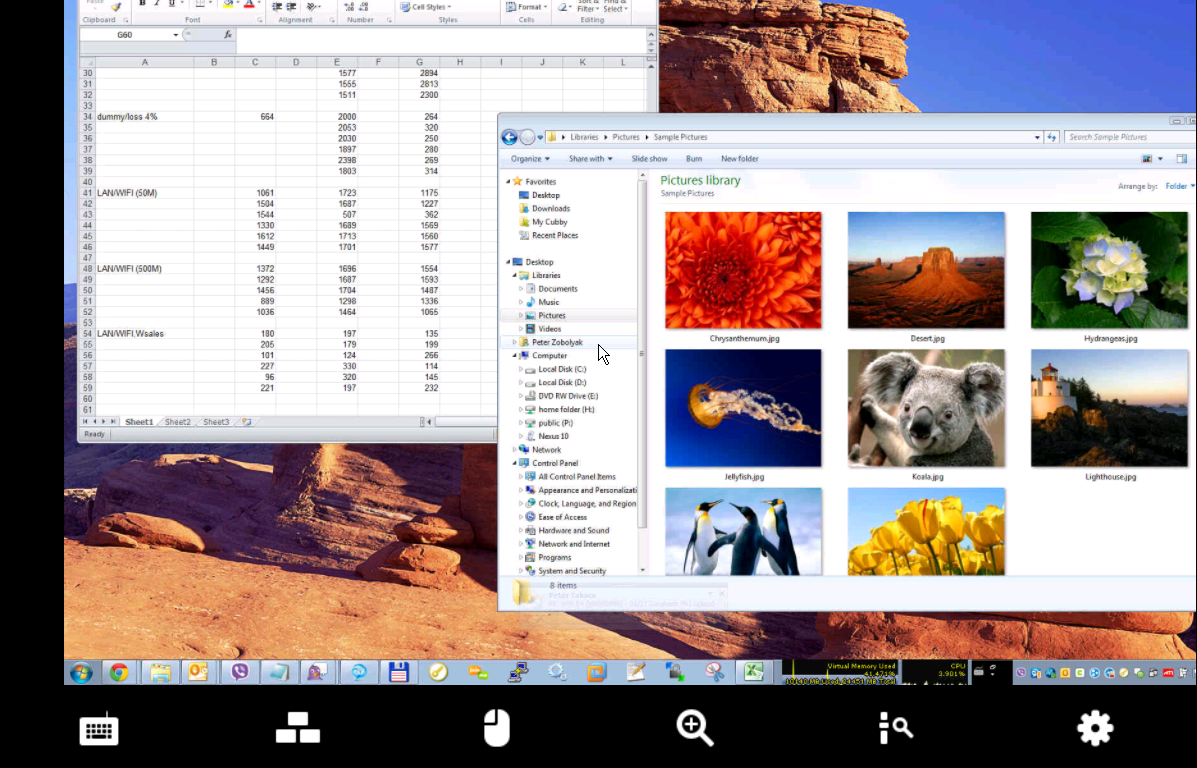Open the info search icon in remote toolbar
The image size is (1197, 768).
pyautogui.click(x=895, y=728)
